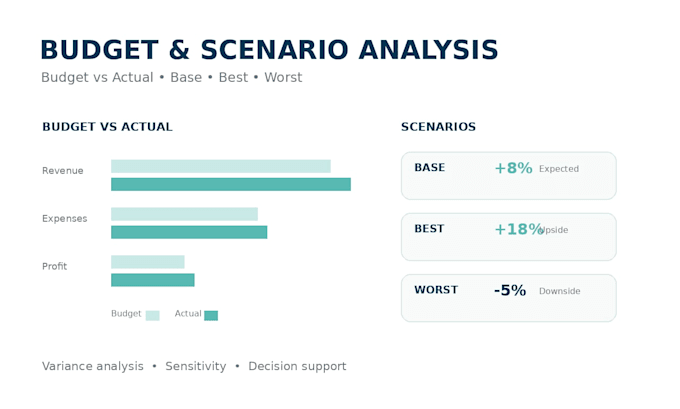680x409 pixels.
Task: Select the Budget & Scenario Analysis title
Action: [269, 49]
